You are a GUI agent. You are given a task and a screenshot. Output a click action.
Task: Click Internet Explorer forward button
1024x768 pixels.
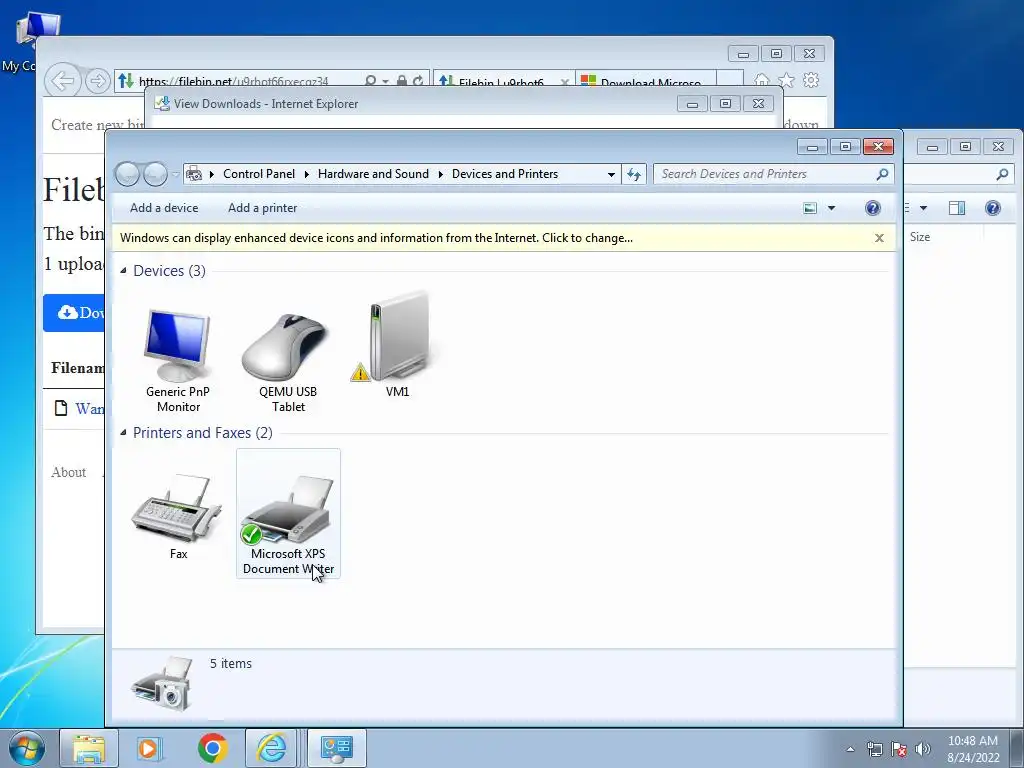tap(97, 81)
